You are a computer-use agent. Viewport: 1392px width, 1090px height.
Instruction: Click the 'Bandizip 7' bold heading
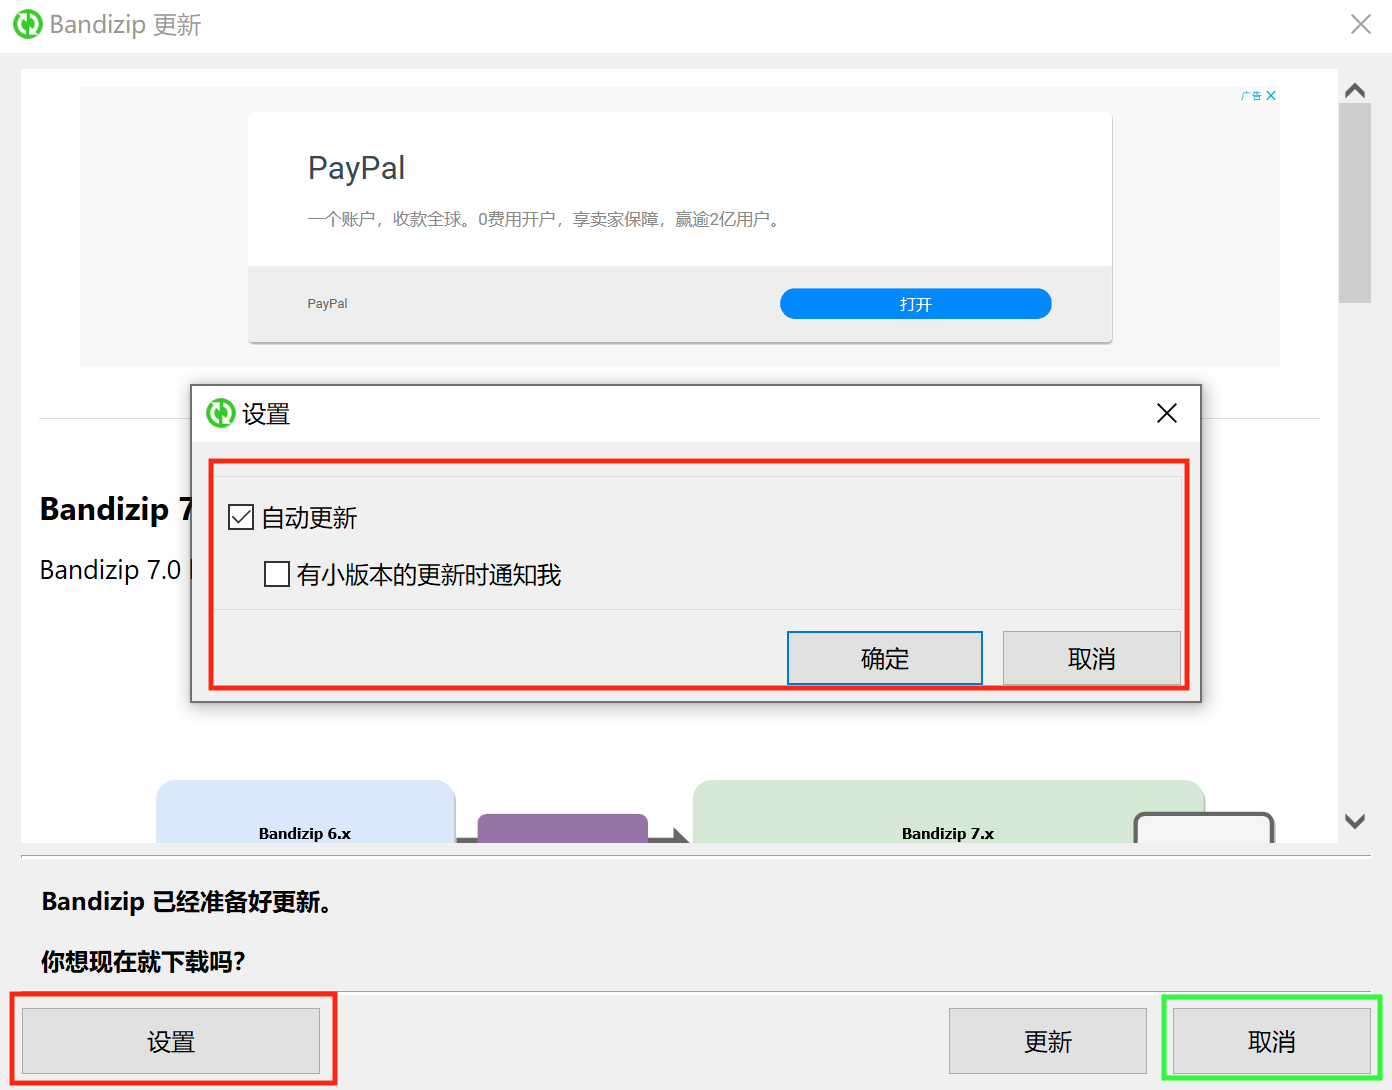click(115, 509)
